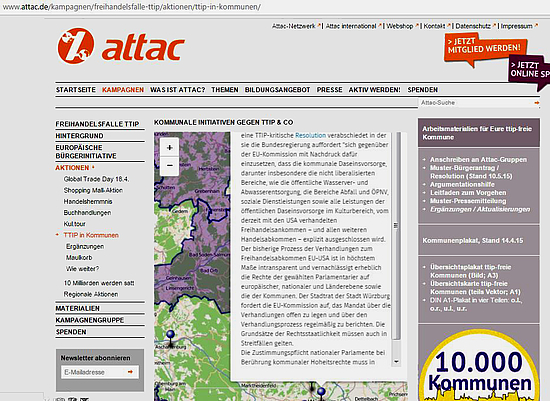Open the Startseite menu item
Viewport: 550px width, 401px height.
click(76, 90)
